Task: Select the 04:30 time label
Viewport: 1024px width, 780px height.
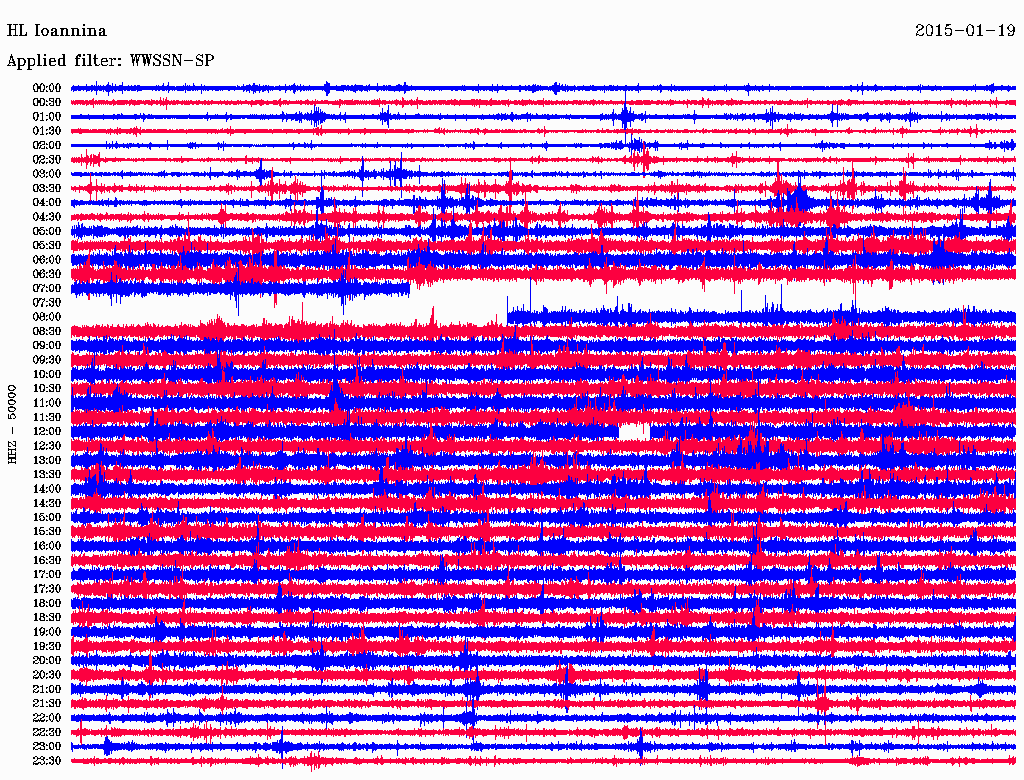Action: (47, 217)
